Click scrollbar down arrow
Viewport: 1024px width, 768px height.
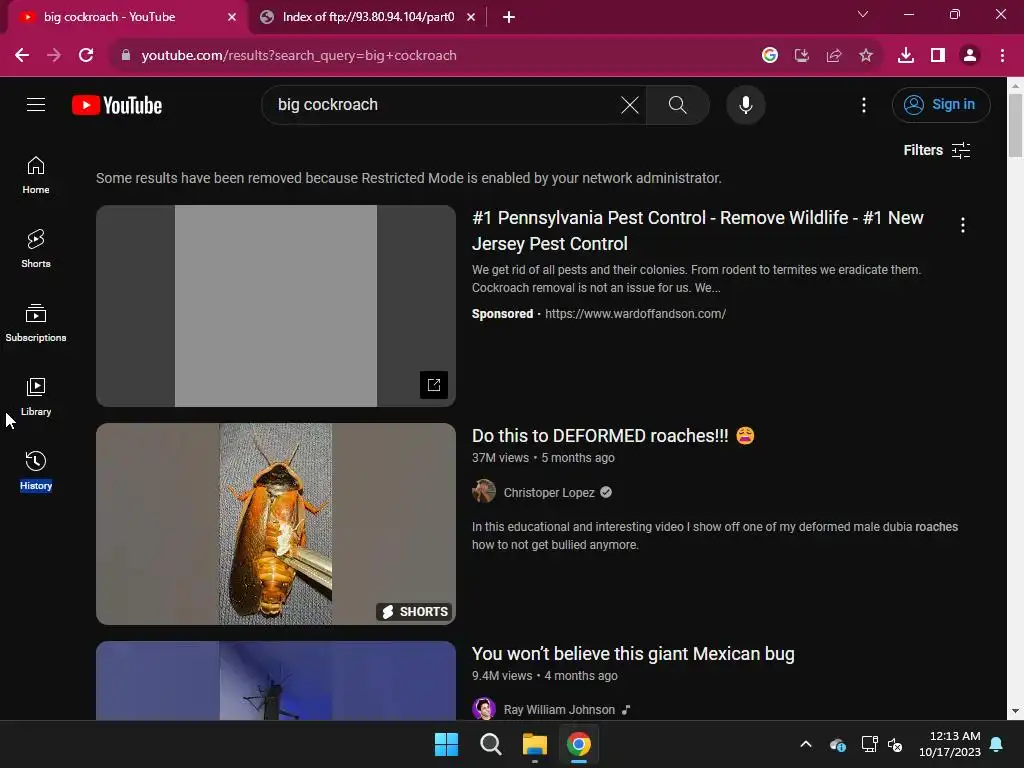(1015, 711)
